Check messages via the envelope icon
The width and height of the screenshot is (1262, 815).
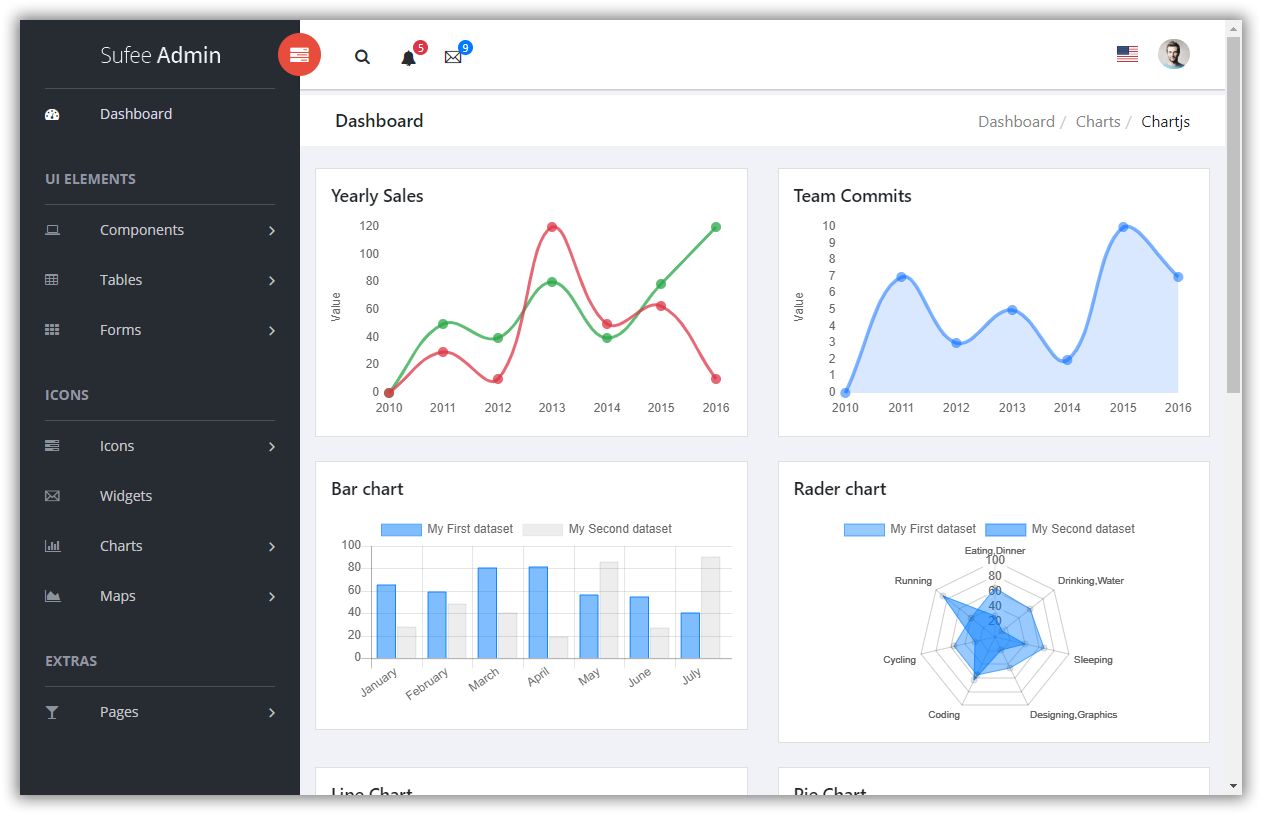coord(454,57)
